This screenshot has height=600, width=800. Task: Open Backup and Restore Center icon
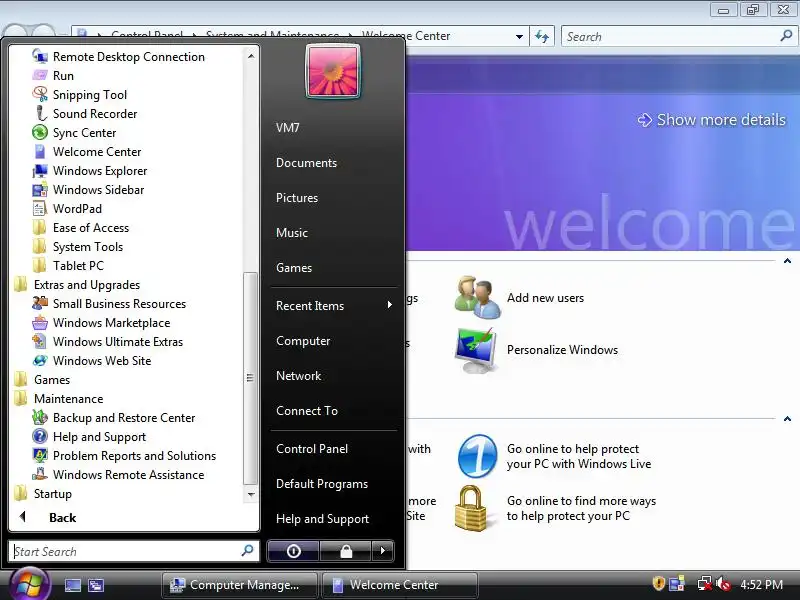40,417
